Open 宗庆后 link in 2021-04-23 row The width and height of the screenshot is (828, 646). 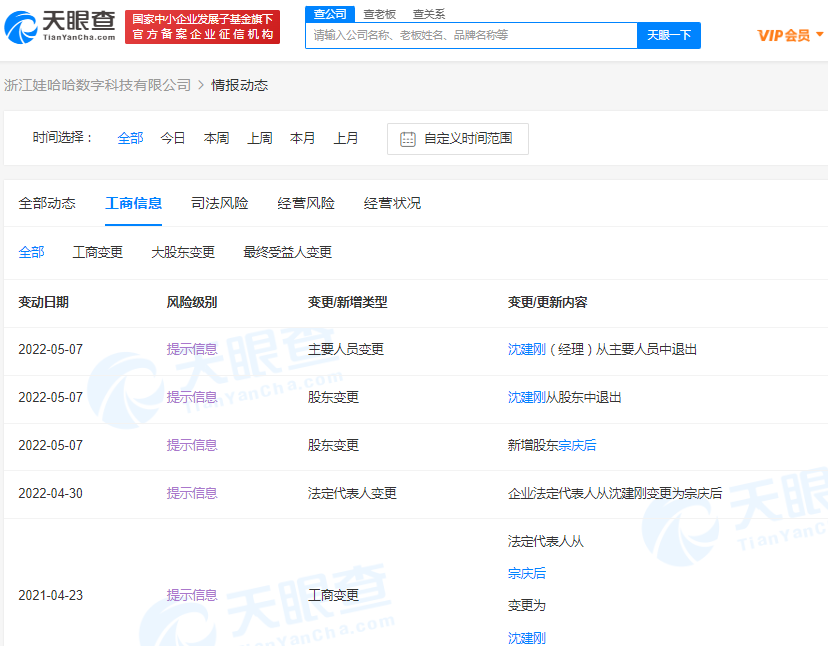tap(526, 574)
